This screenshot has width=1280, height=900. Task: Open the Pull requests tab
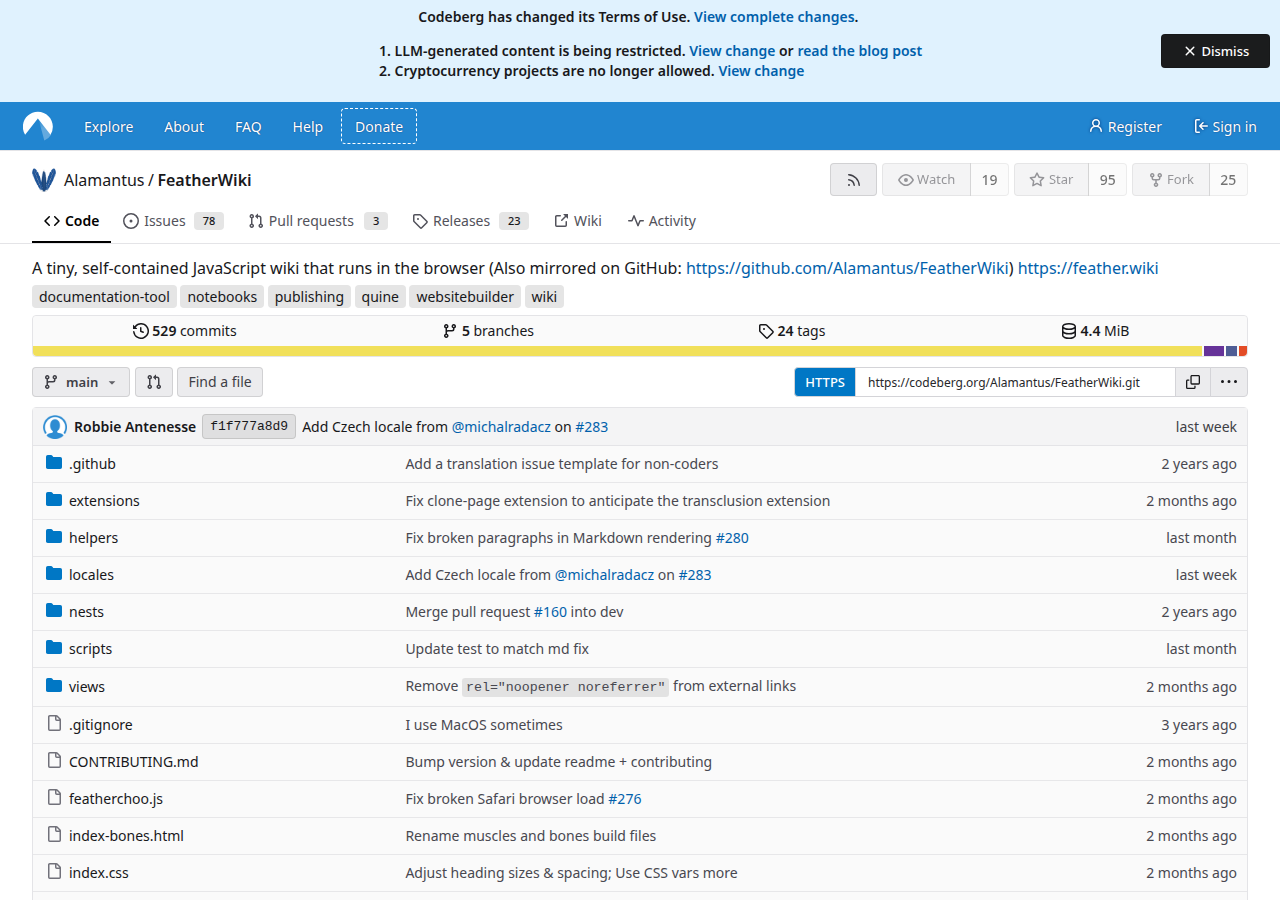317,221
